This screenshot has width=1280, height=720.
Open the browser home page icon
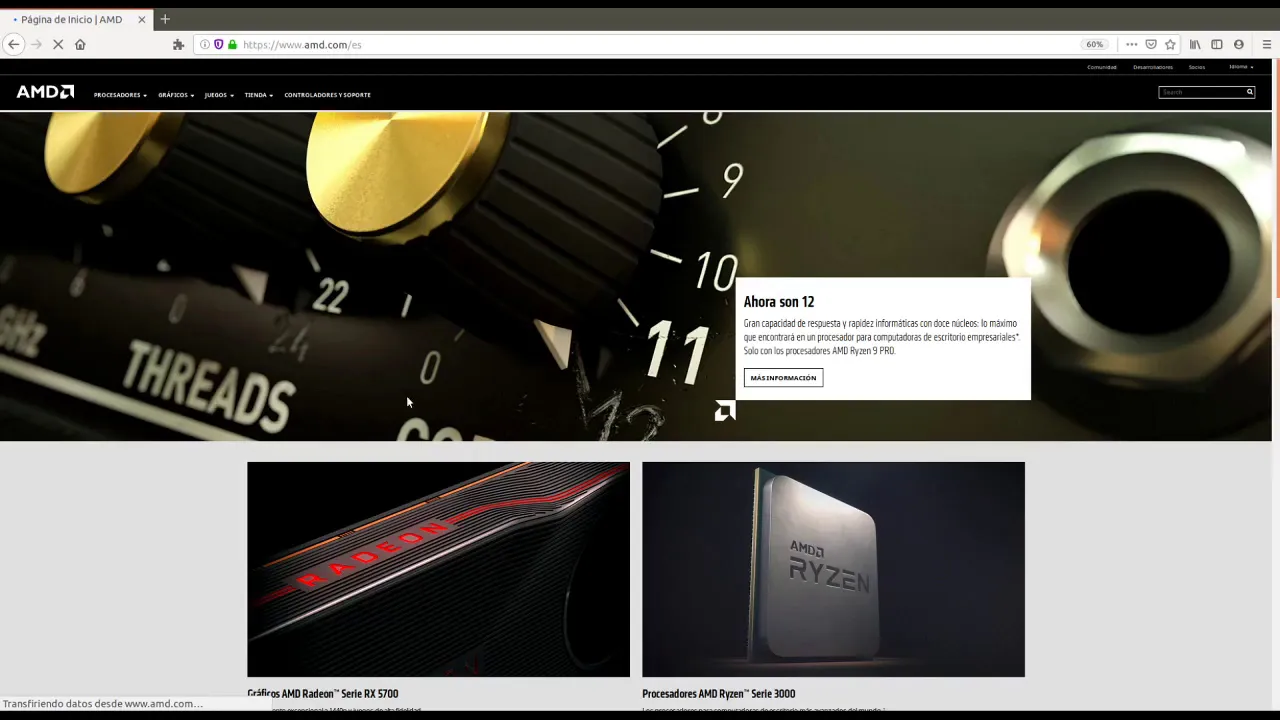80,44
